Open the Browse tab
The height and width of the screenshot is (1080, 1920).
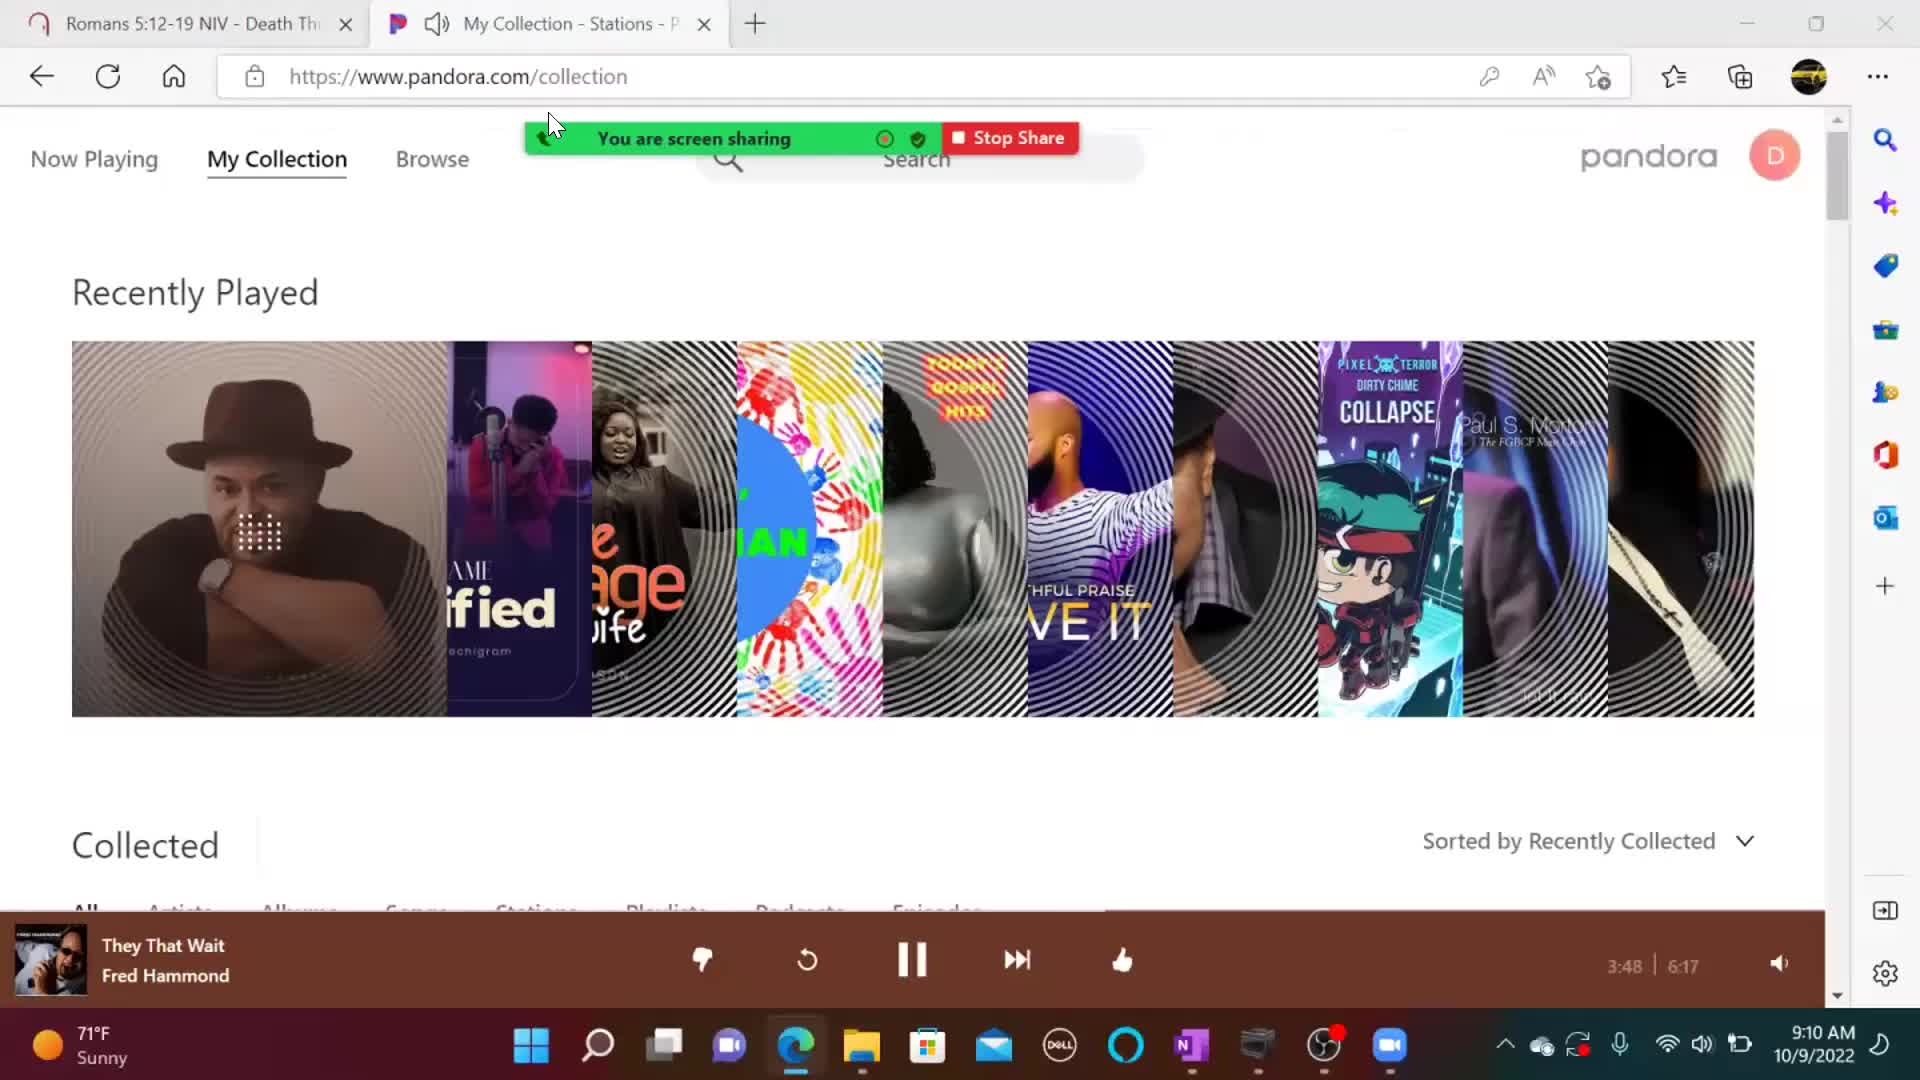point(432,159)
